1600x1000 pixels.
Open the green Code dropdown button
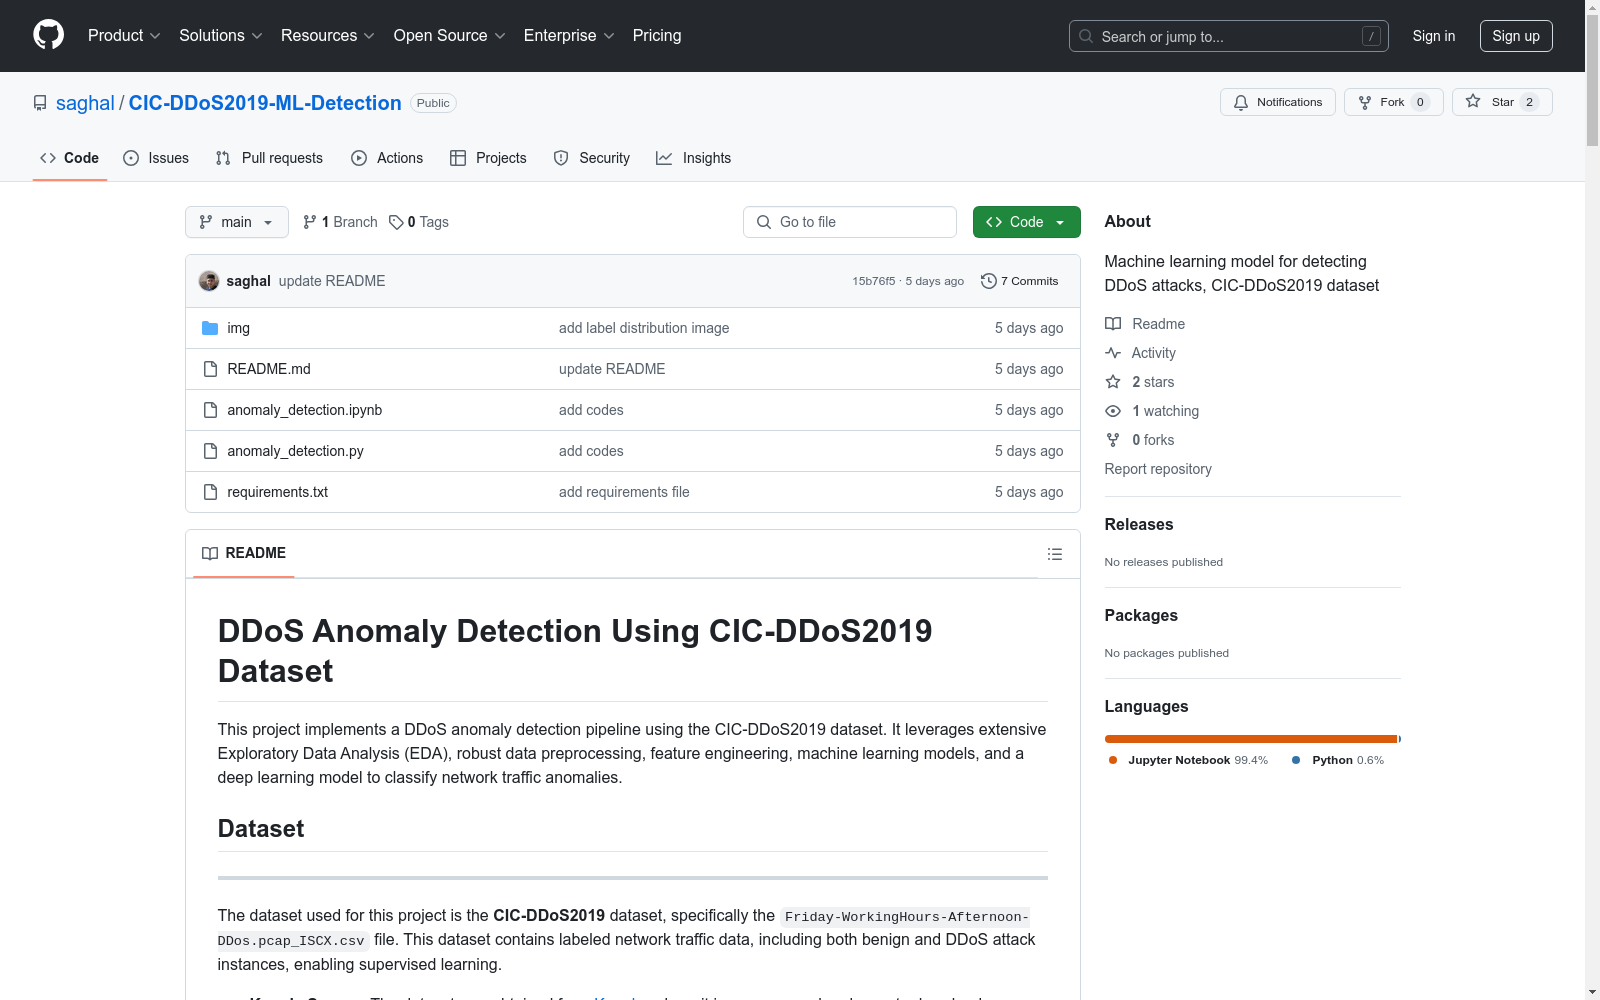pyautogui.click(x=1026, y=222)
